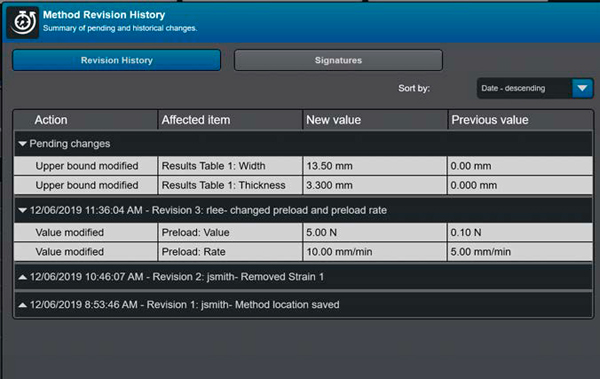Expand Revision 1 Method location saved
Viewport: 600px width, 379px height.
click(x=23, y=305)
